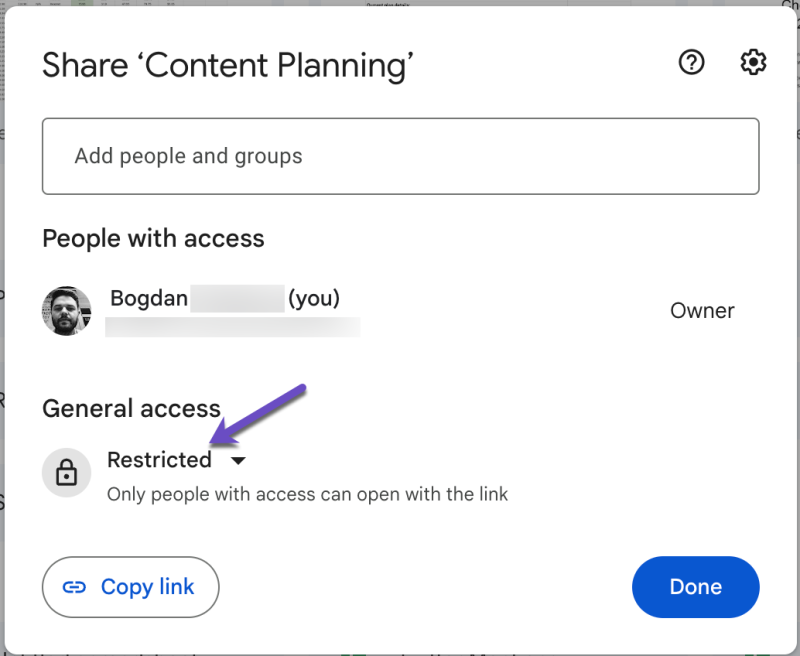Open sharing help via question mark icon

point(691,62)
